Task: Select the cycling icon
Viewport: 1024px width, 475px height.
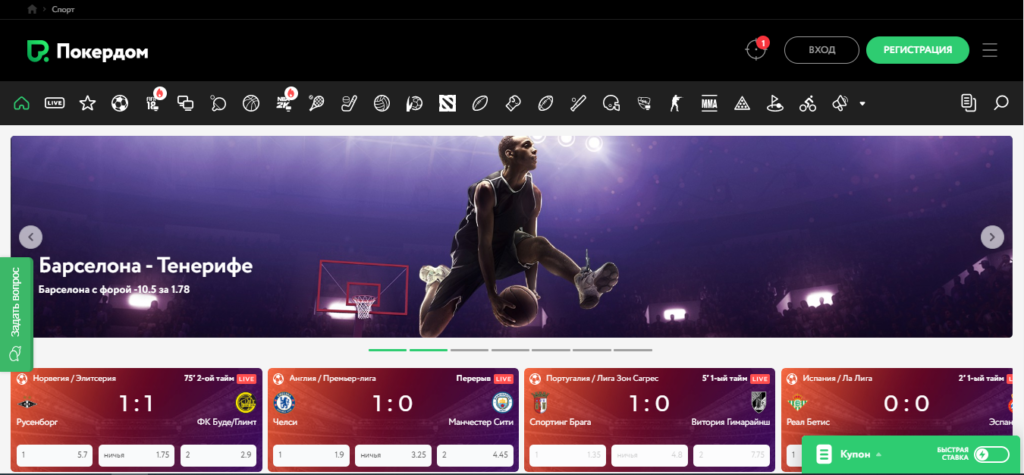Action: click(808, 103)
